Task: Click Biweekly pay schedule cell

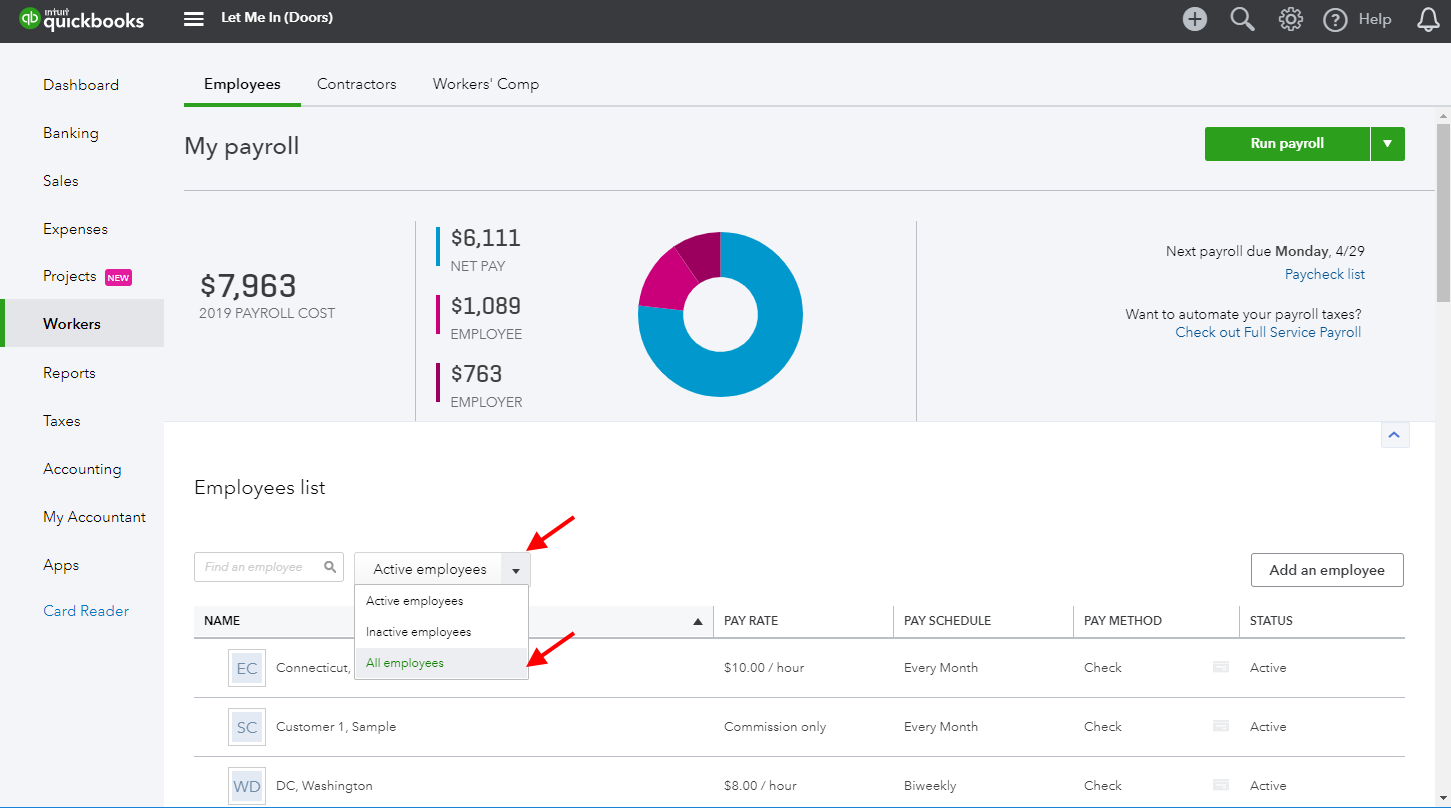Action: pos(930,786)
